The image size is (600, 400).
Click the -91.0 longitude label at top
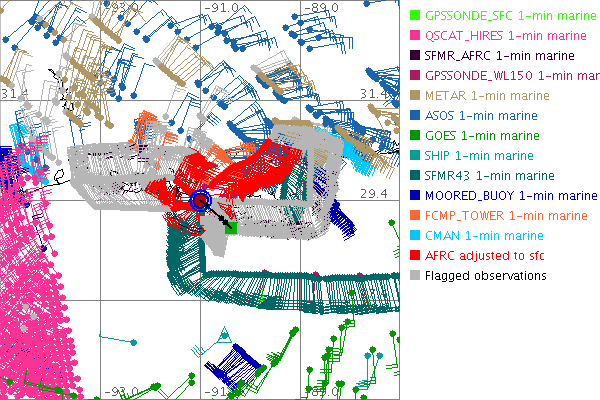pyautogui.click(x=222, y=7)
